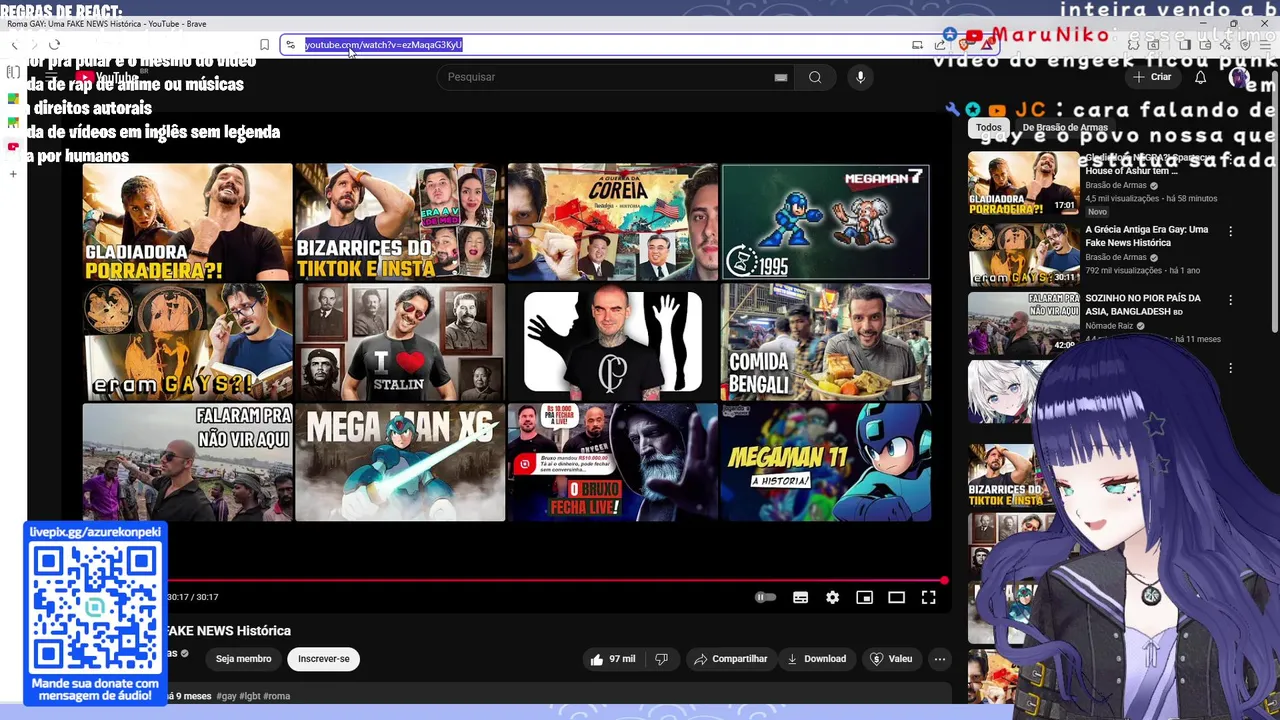1280x720 pixels.
Task: Click the share icon in address bar
Action: click(940, 45)
